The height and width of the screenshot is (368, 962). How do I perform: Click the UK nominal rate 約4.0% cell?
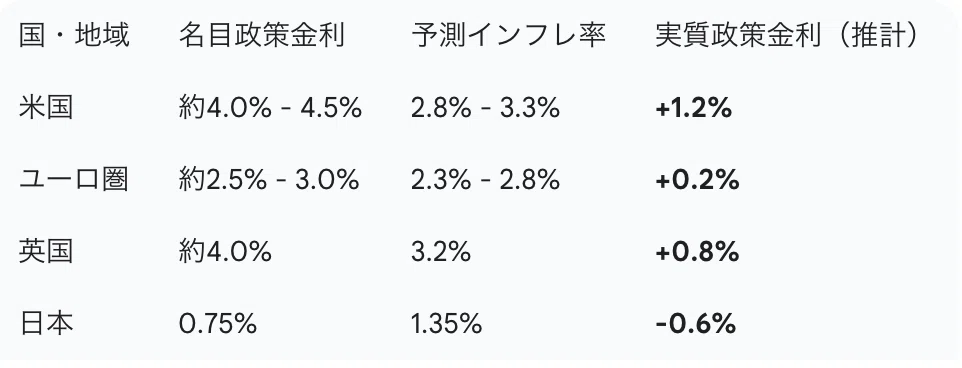pyautogui.click(x=225, y=252)
